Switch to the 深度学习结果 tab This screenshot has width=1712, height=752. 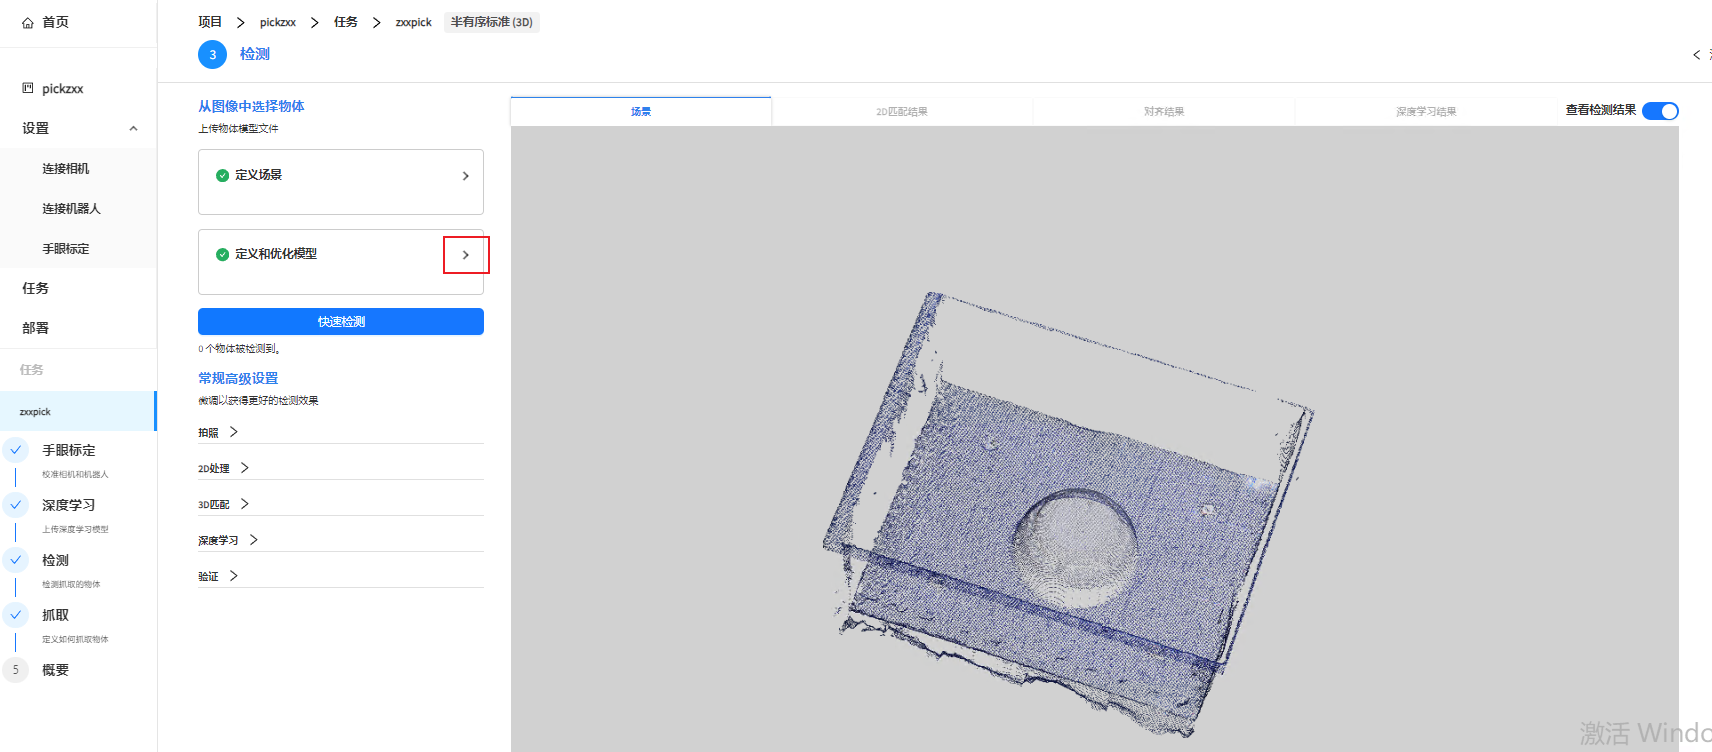[1426, 112]
